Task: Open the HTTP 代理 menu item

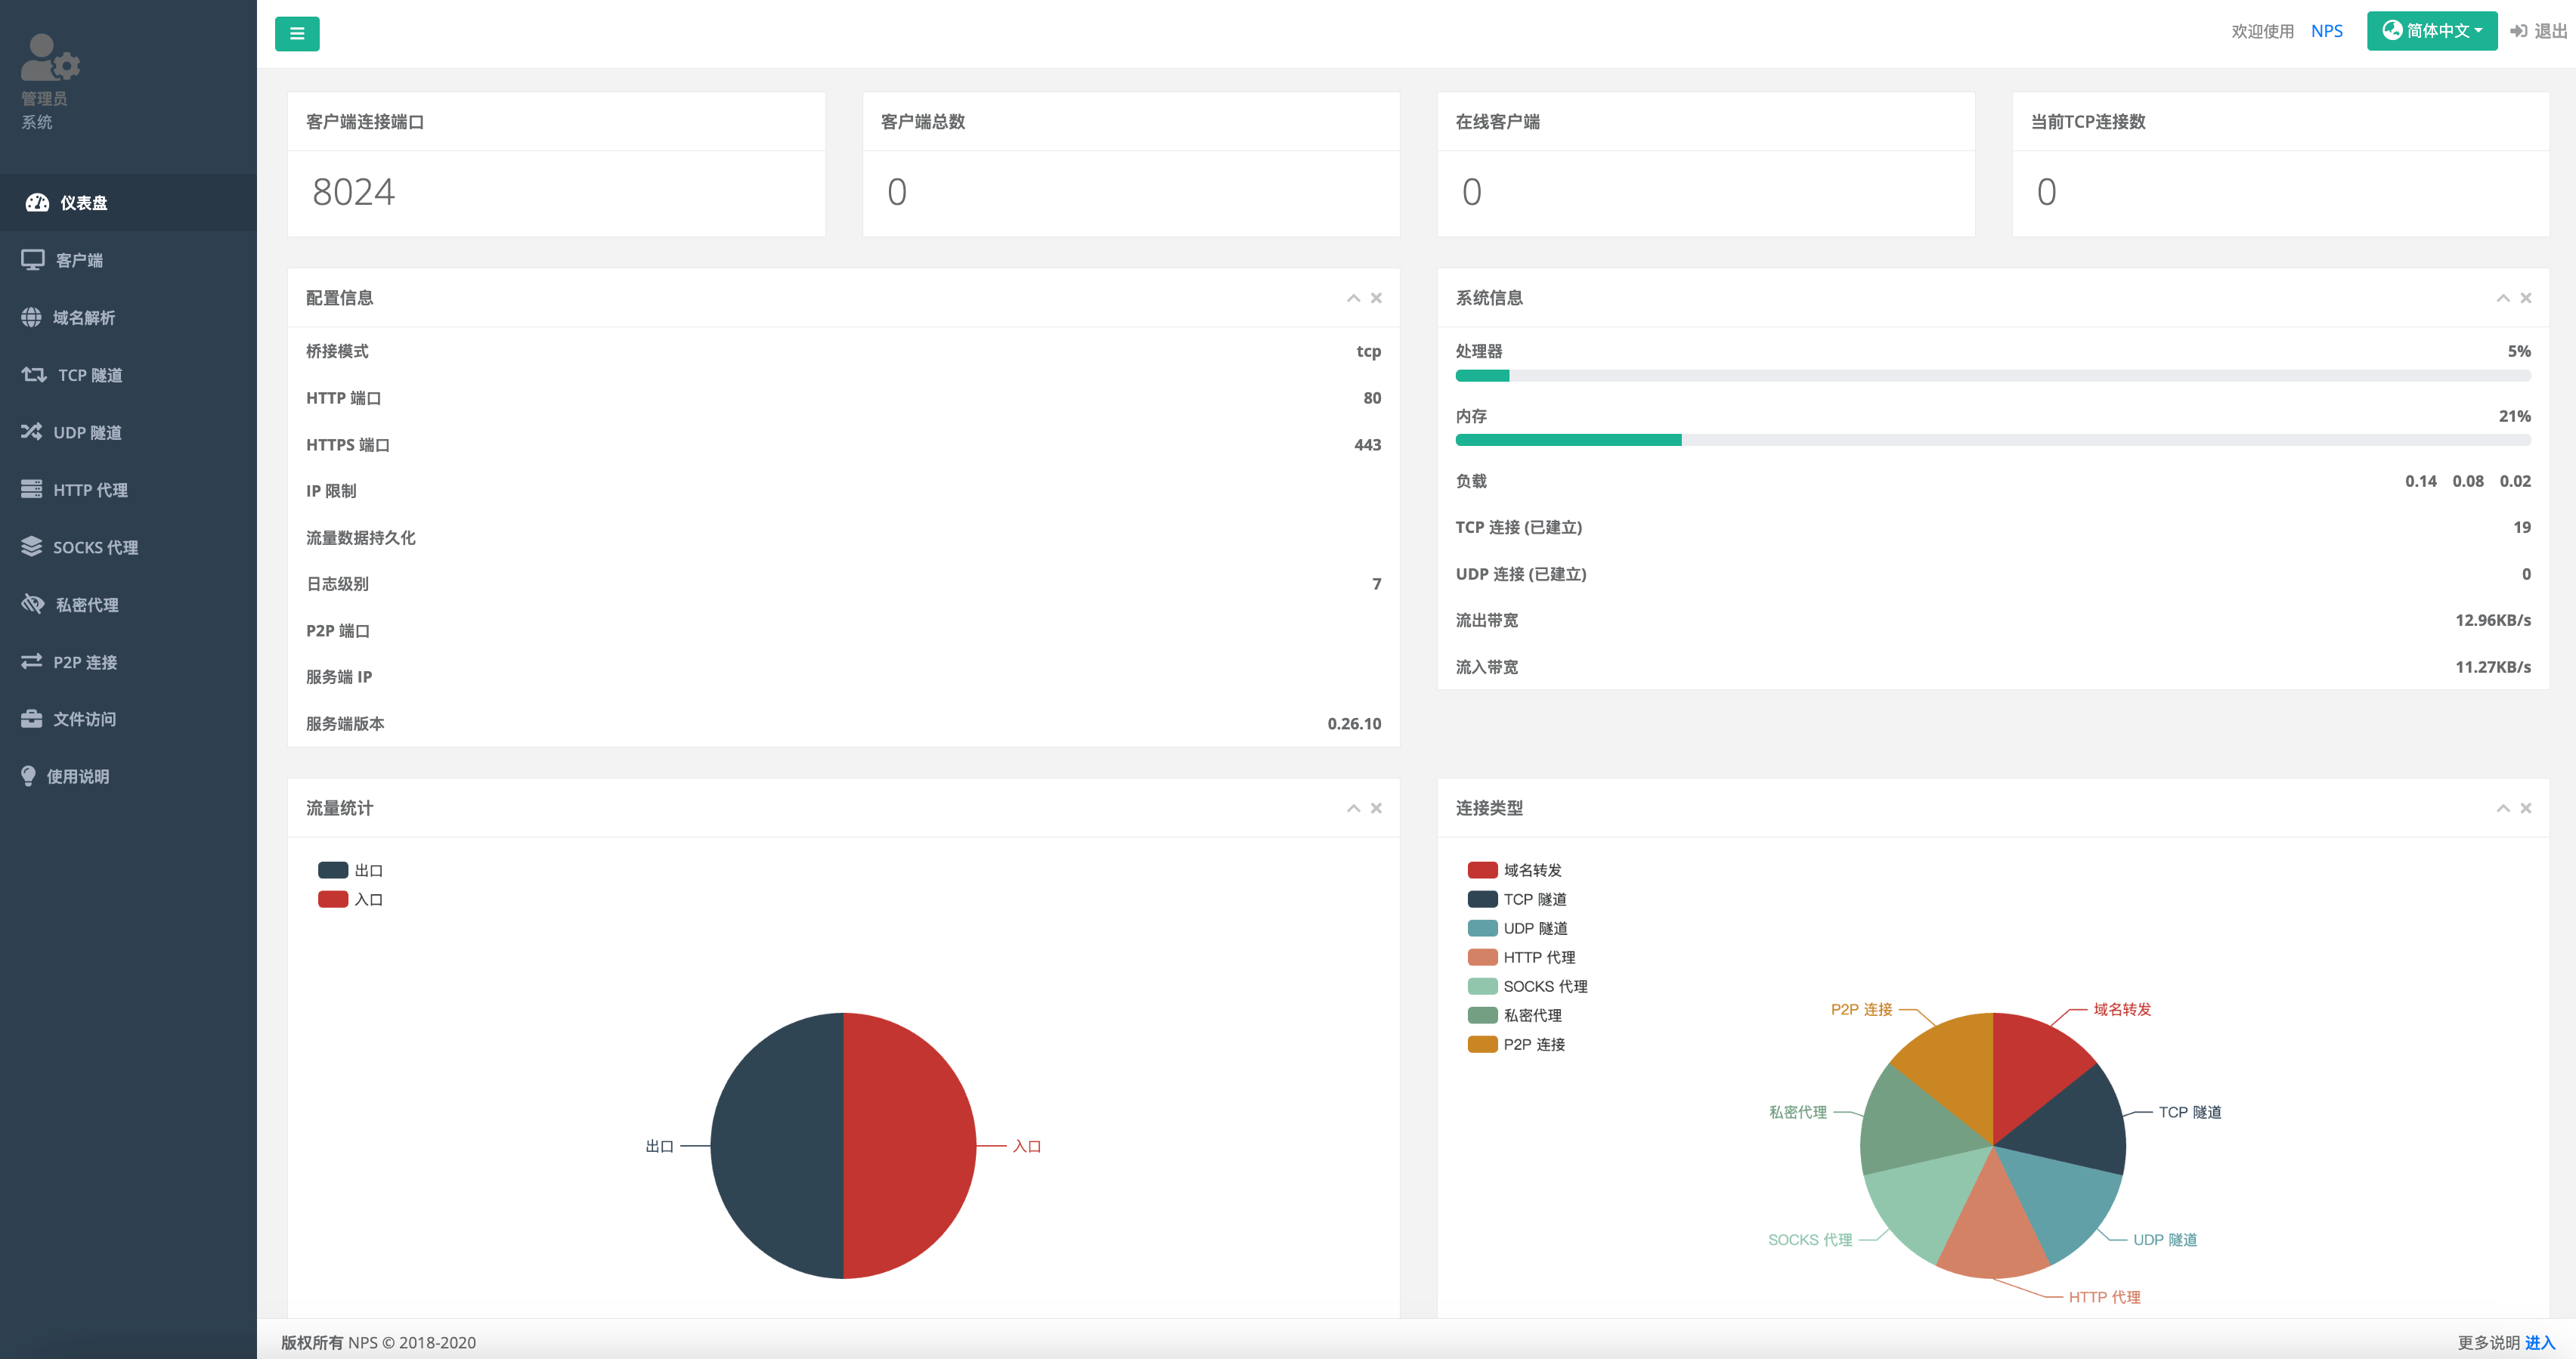Action: (x=128, y=490)
